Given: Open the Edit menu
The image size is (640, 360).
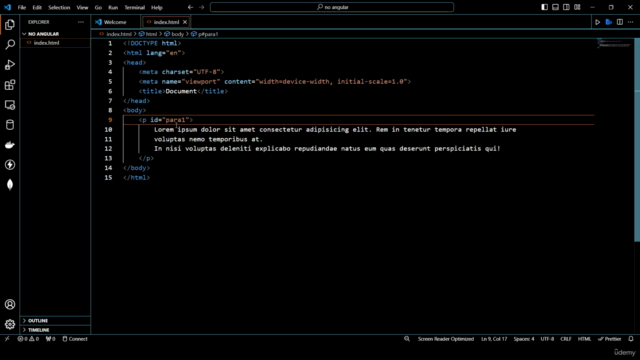Looking at the screenshot, I should pyautogui.click(x=37, y=7).
